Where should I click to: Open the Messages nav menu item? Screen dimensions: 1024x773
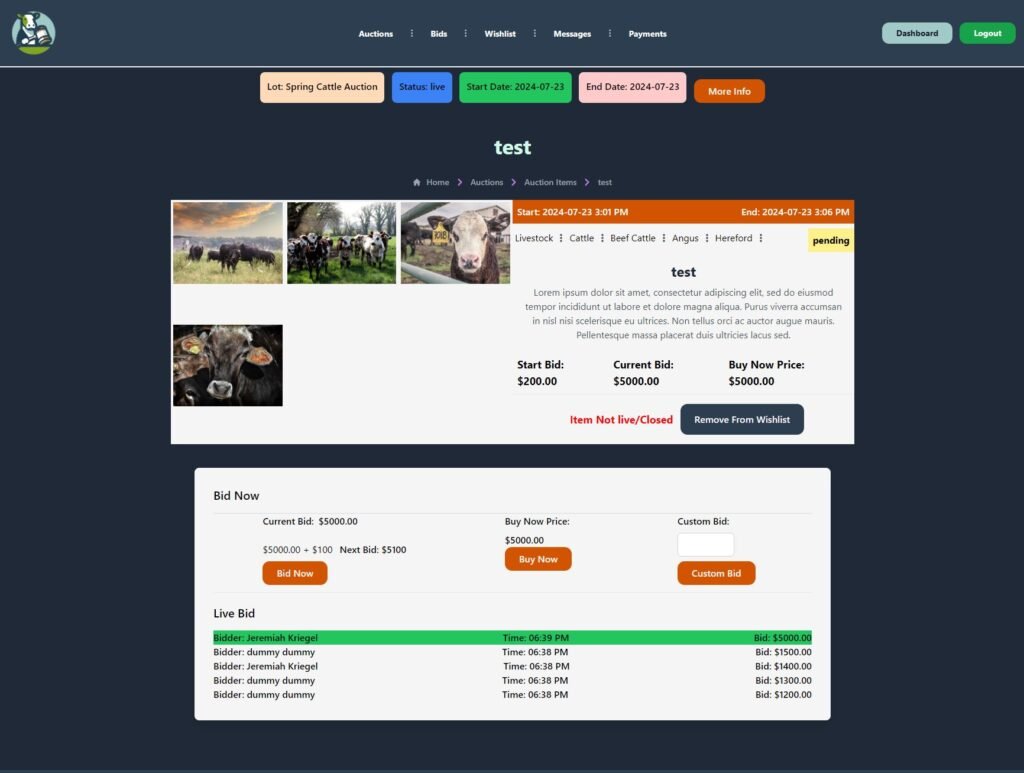click(571, 33)
